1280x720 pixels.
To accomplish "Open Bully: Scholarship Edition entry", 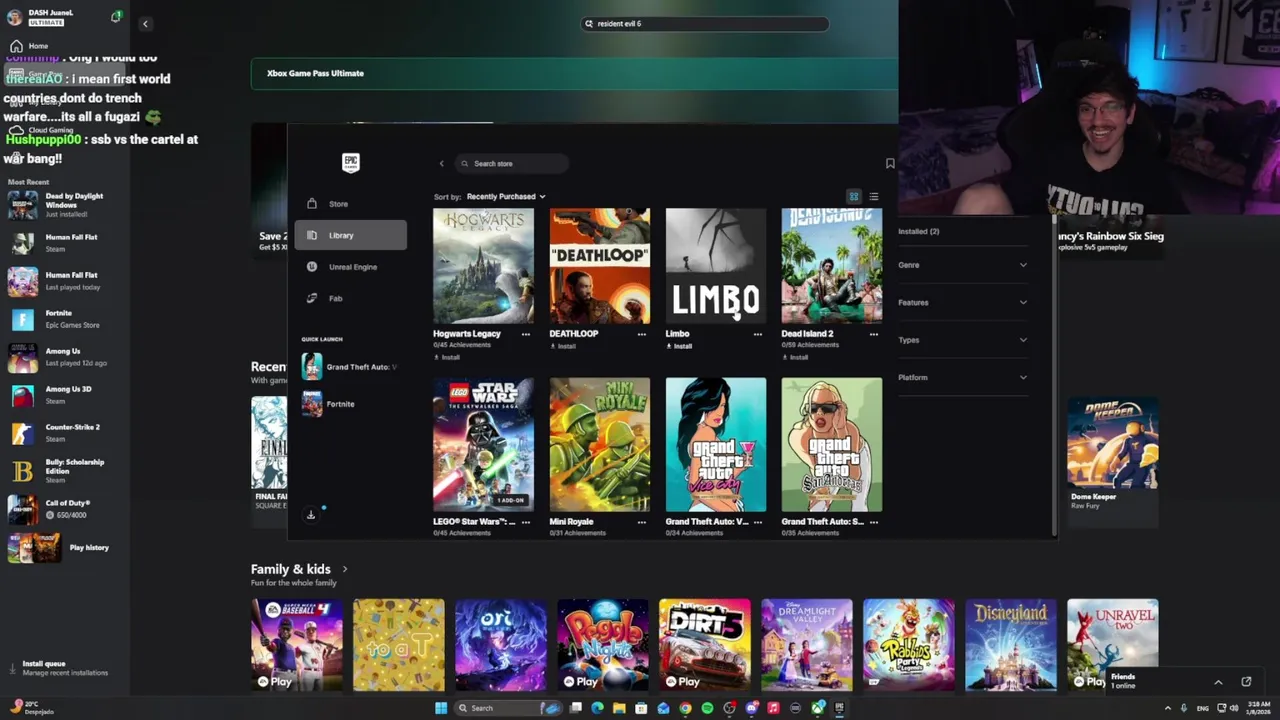I will tap(65, 471).
